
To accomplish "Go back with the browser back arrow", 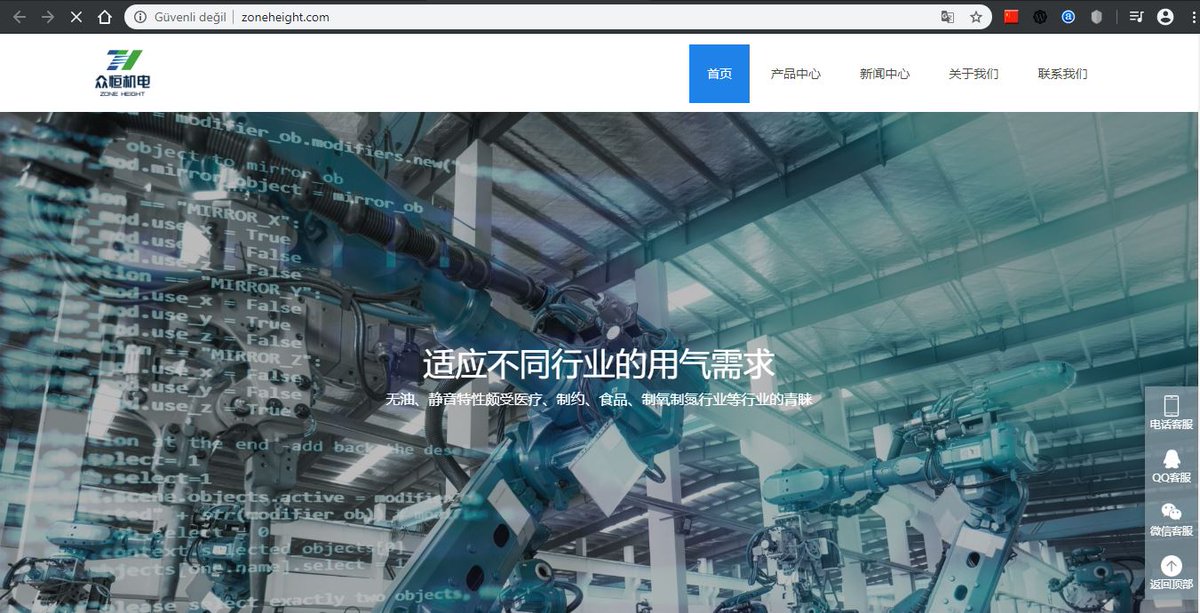I will (x=19, y=17).
